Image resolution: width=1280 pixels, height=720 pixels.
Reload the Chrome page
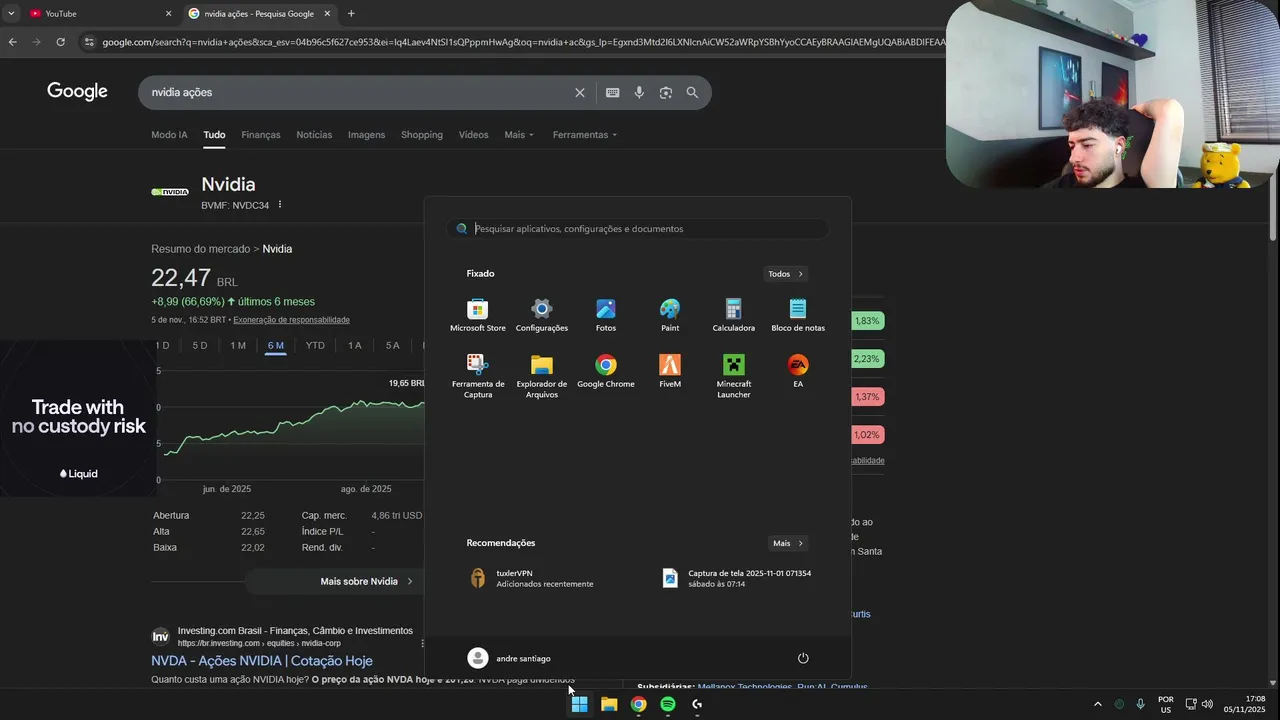click(60, 42)
